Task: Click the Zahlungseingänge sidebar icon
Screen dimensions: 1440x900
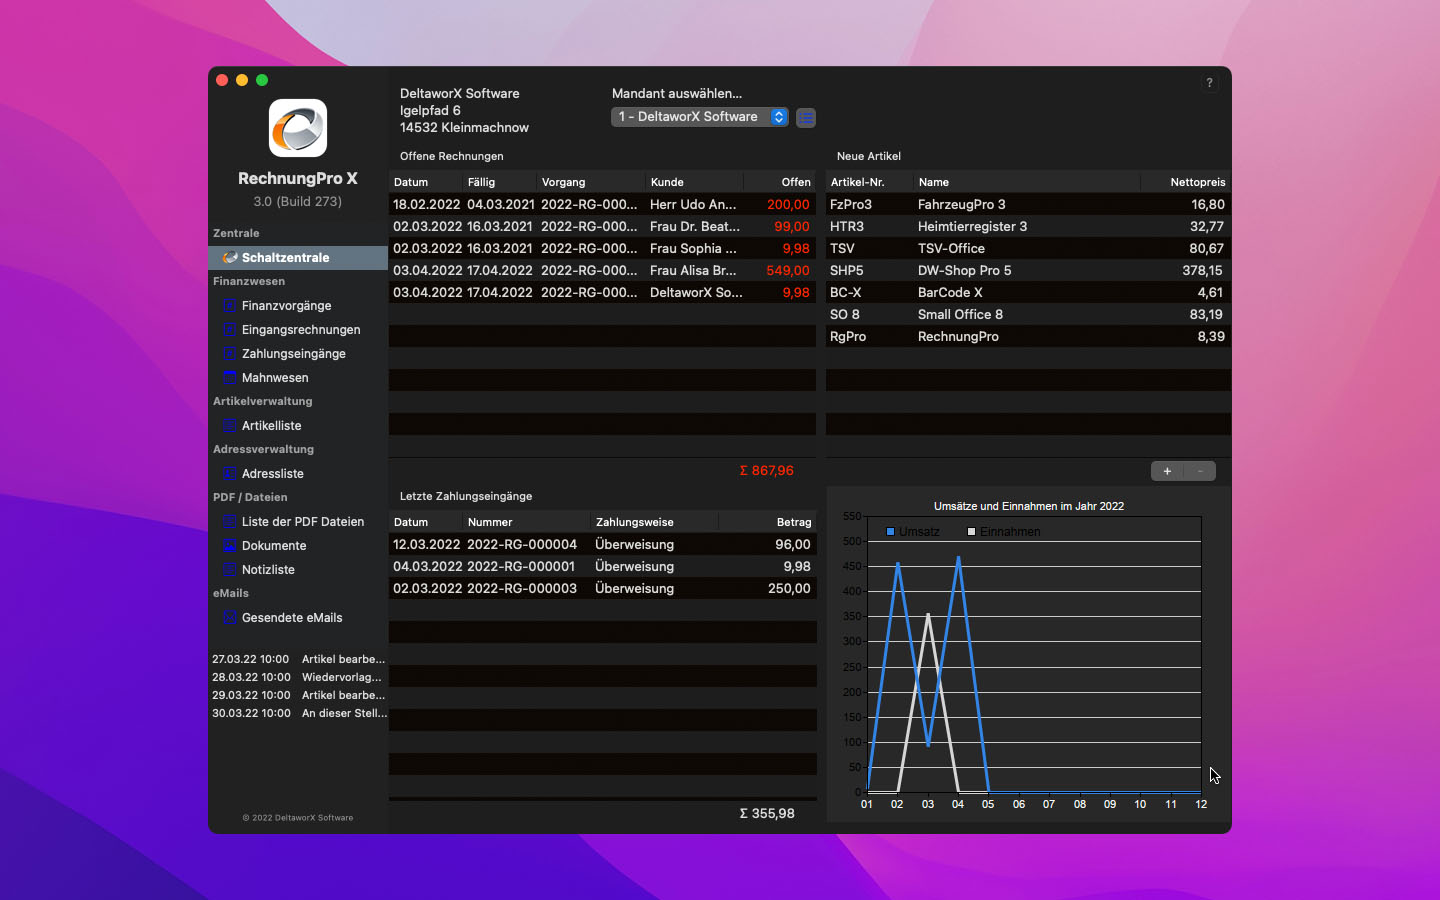Action: (x=229, y=353)
